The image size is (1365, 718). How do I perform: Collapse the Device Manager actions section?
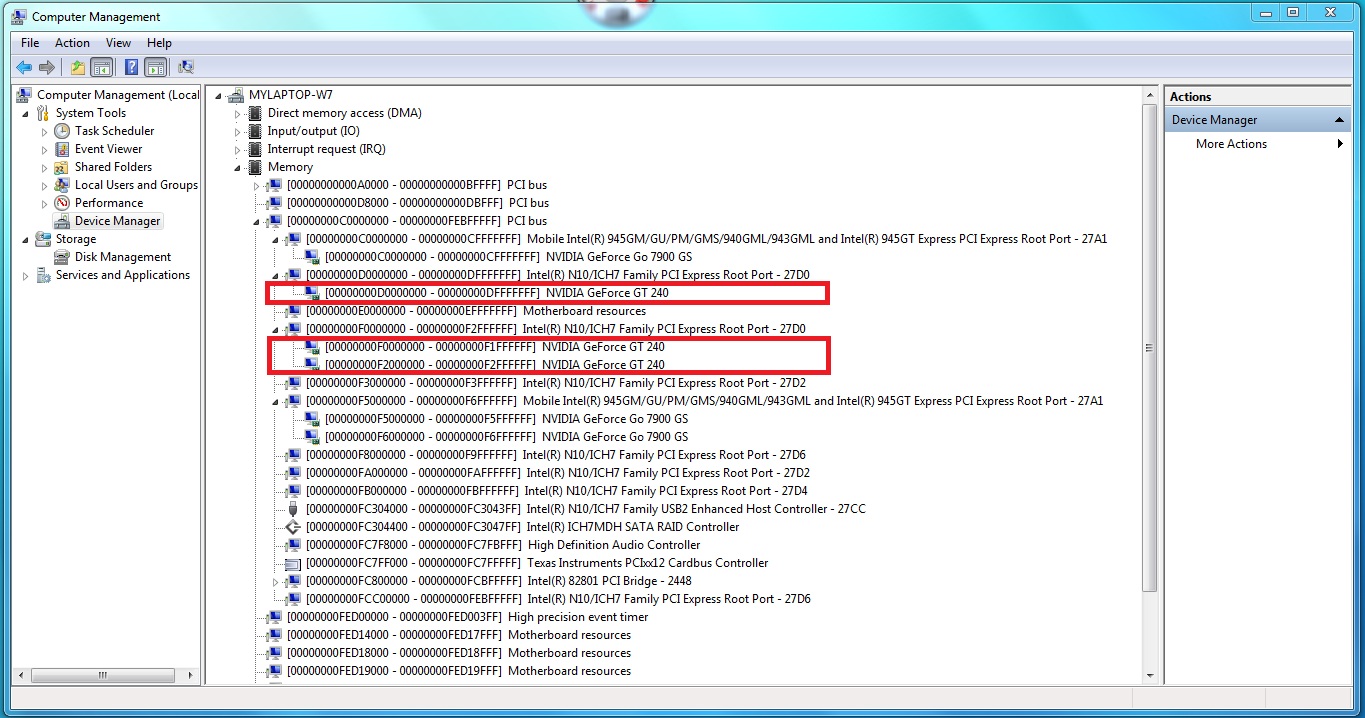[1340, 120]
